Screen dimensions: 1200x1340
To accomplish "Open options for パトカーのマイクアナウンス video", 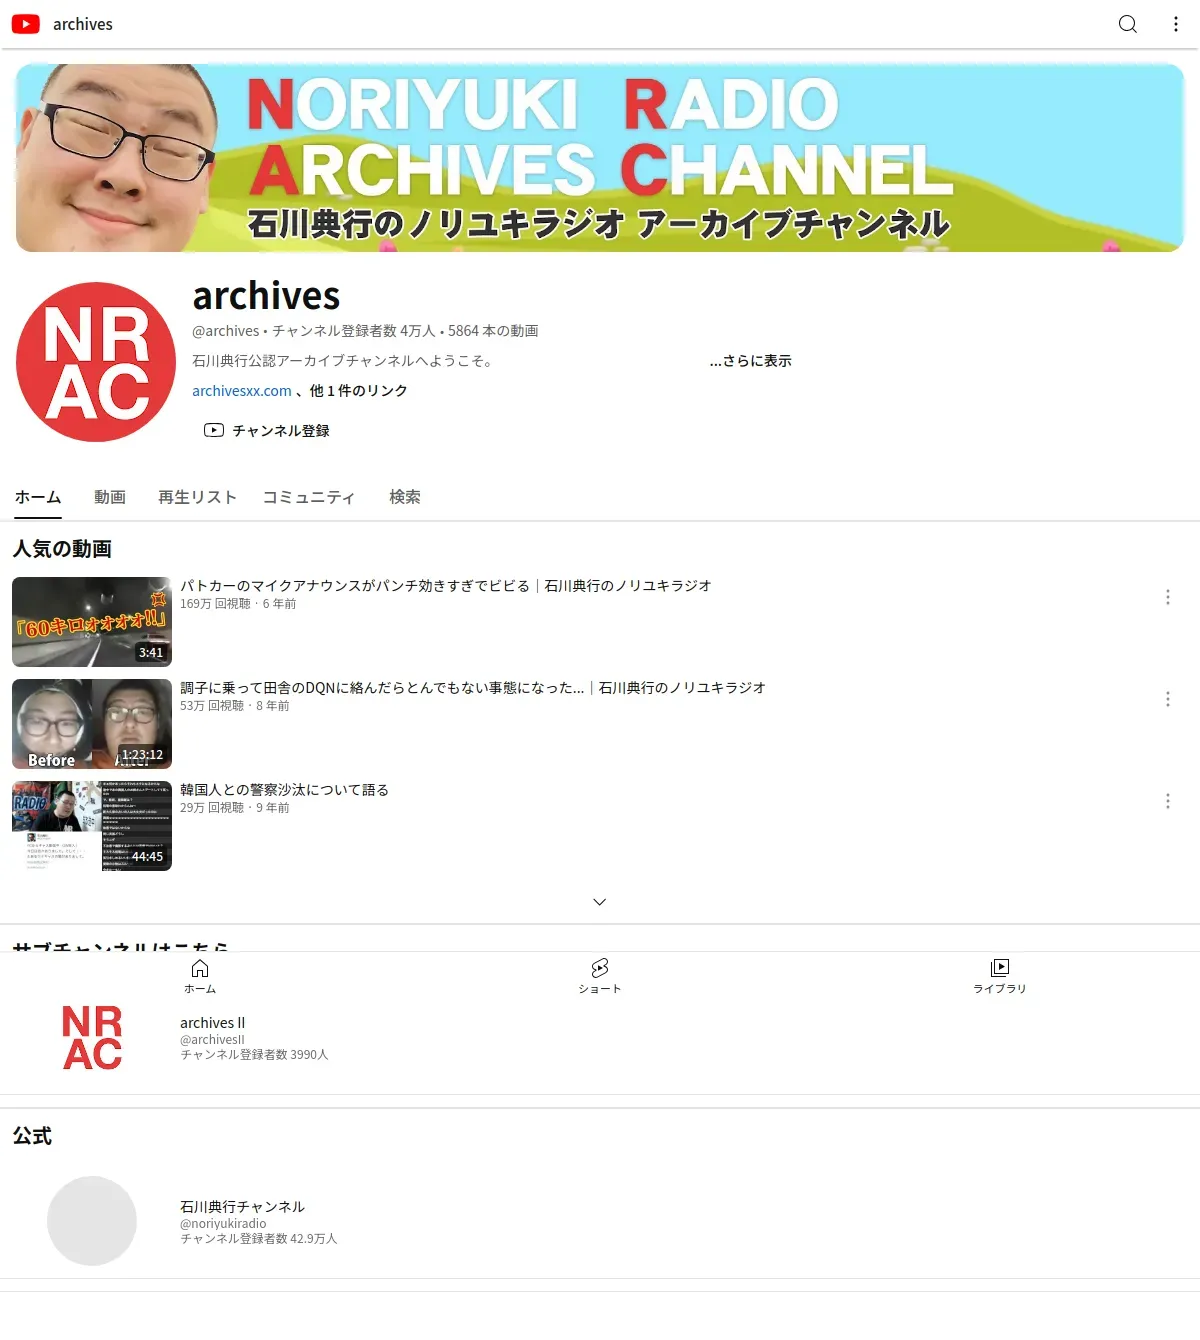I will pos(1168,597).
